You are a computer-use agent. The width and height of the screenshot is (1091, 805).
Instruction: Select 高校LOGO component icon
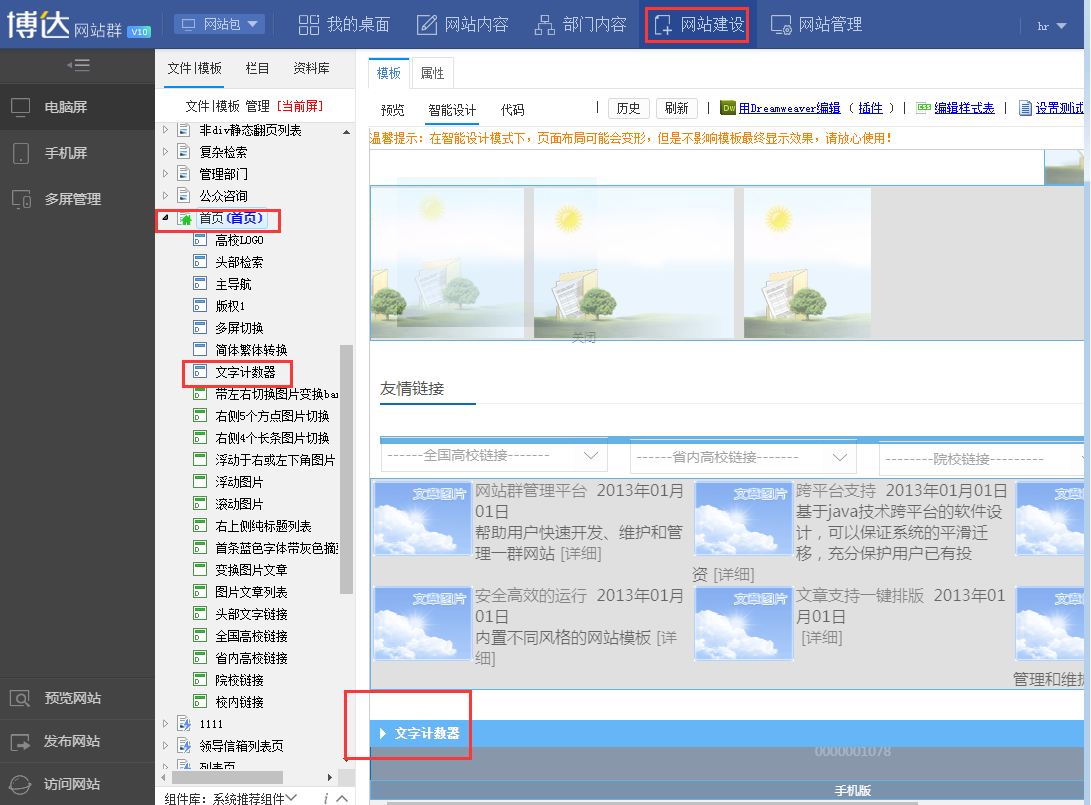coord(200,240)
